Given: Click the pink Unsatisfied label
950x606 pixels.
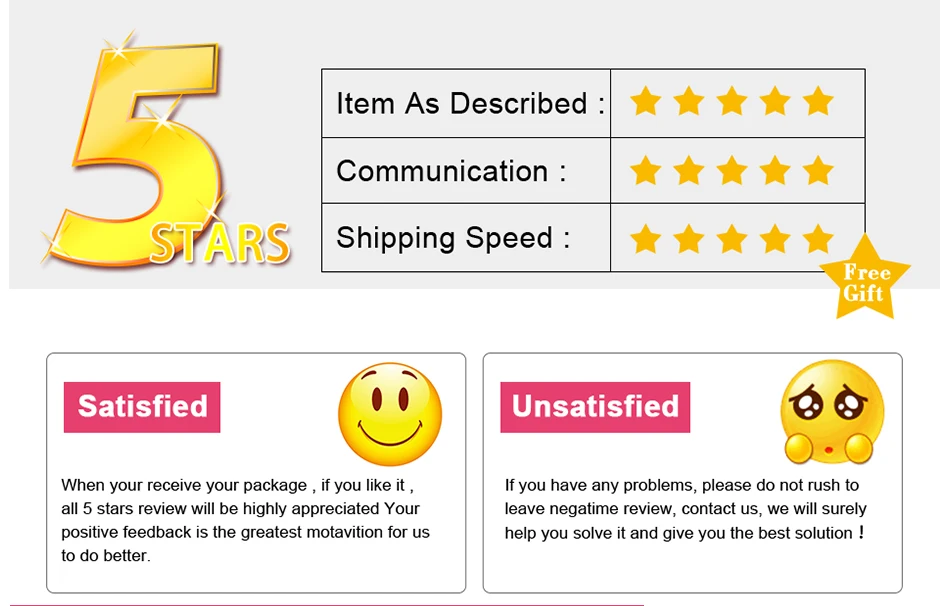Looking at the screenshot, I should pos(595,407).
